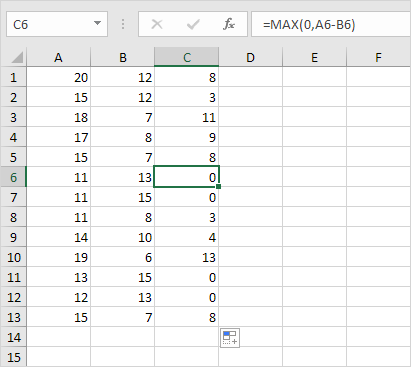Screen dimensions: 411x367
Task: Click cell B6 containing 13
Action: pyautogui.click(x=122, y=177)
